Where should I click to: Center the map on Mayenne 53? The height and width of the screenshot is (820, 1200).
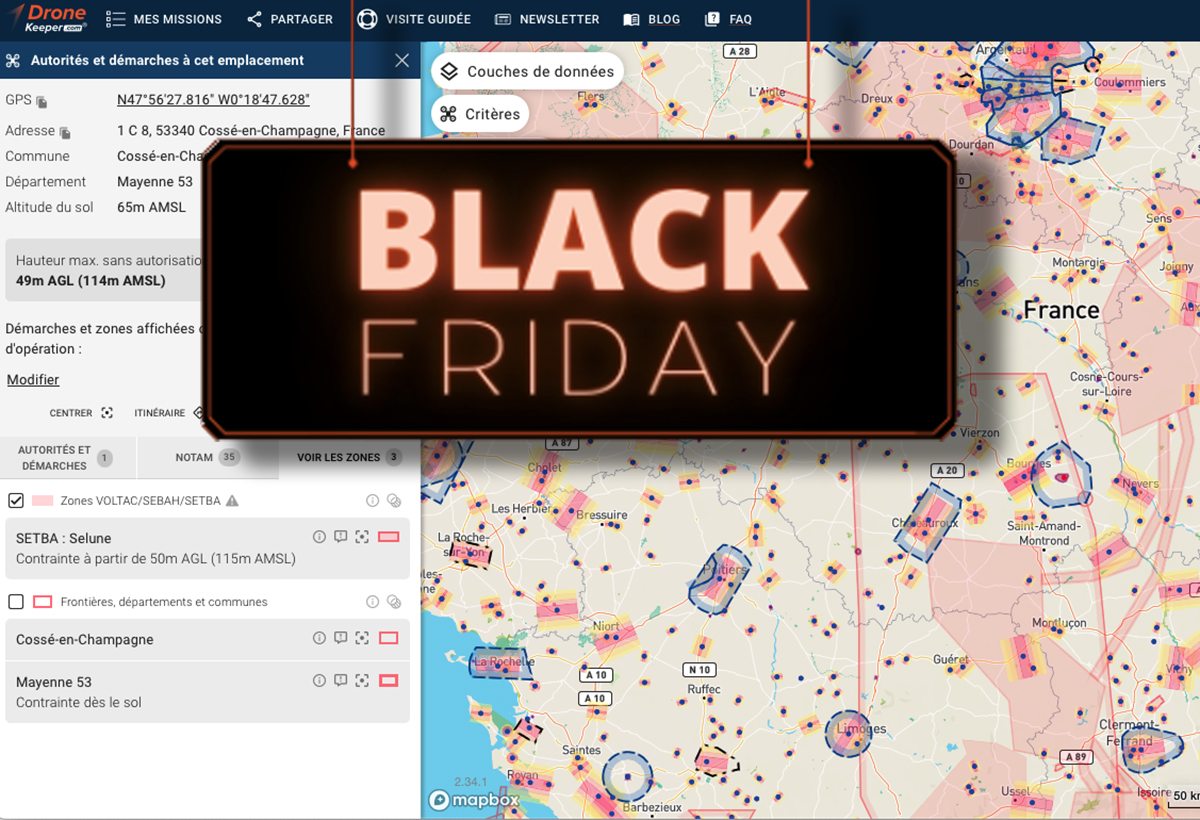362,680
